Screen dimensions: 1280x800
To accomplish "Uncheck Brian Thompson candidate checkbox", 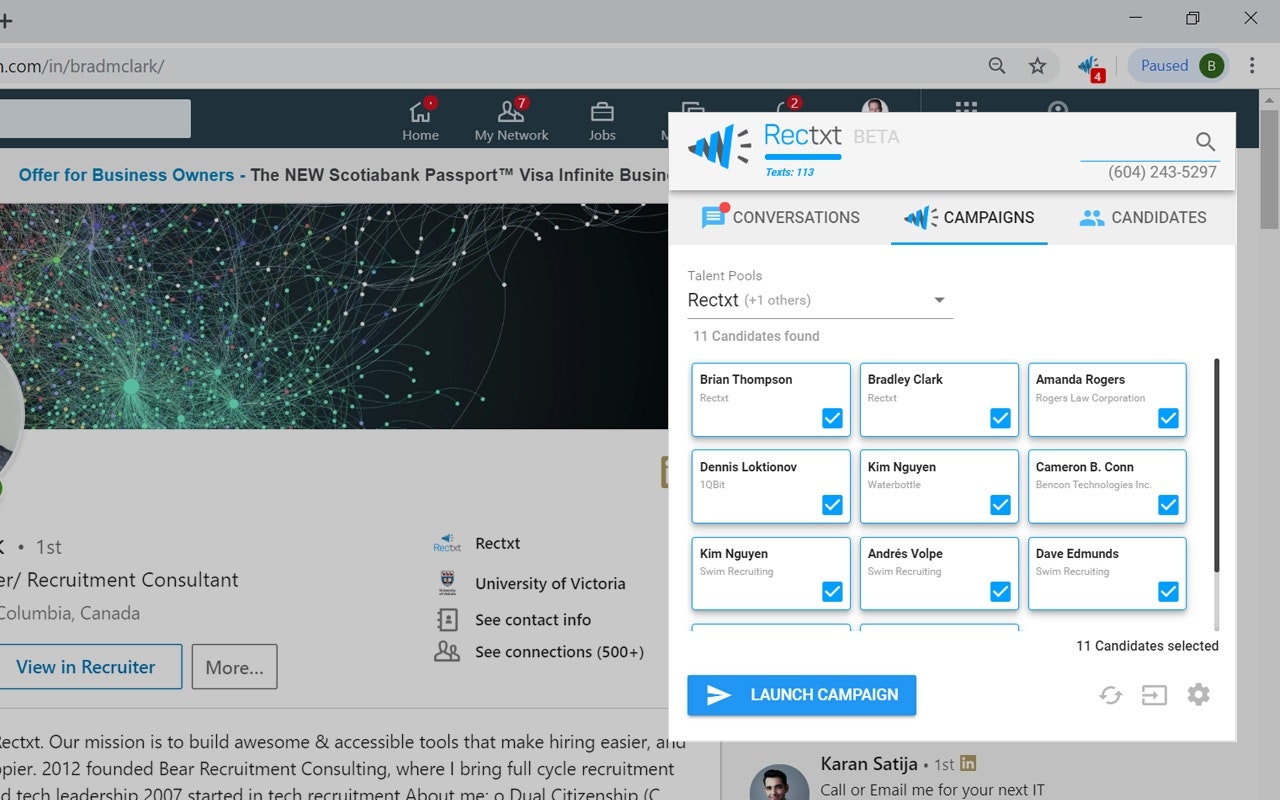I will click(x=832, y=418).
